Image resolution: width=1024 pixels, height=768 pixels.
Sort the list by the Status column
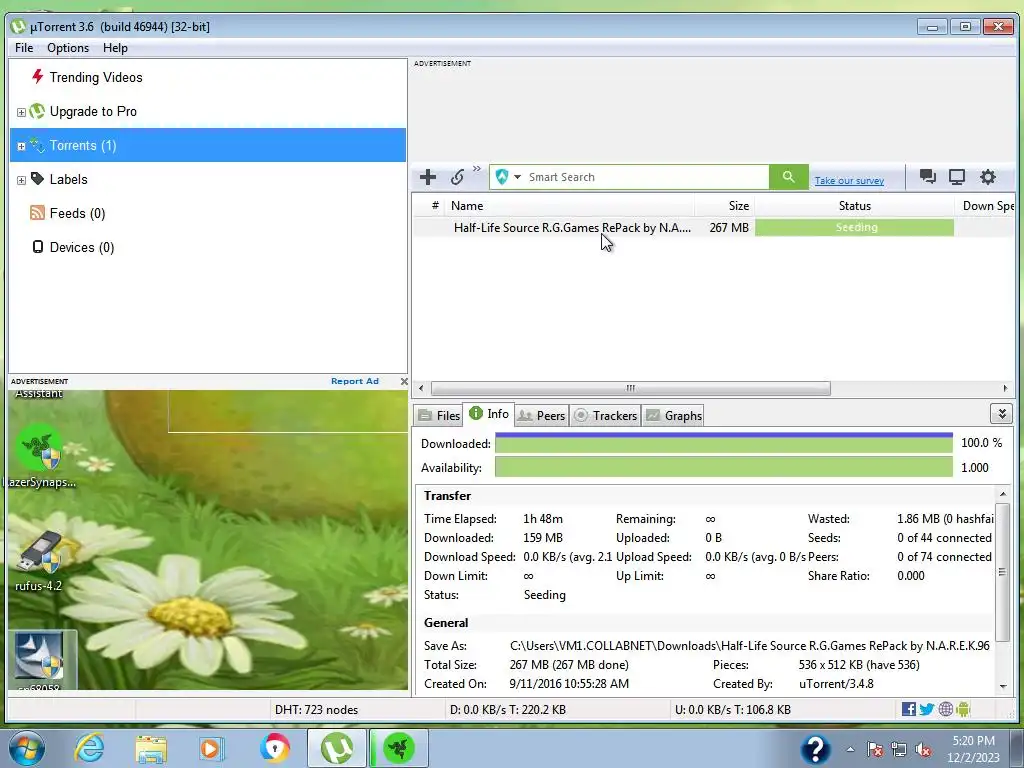coord(854,206)
